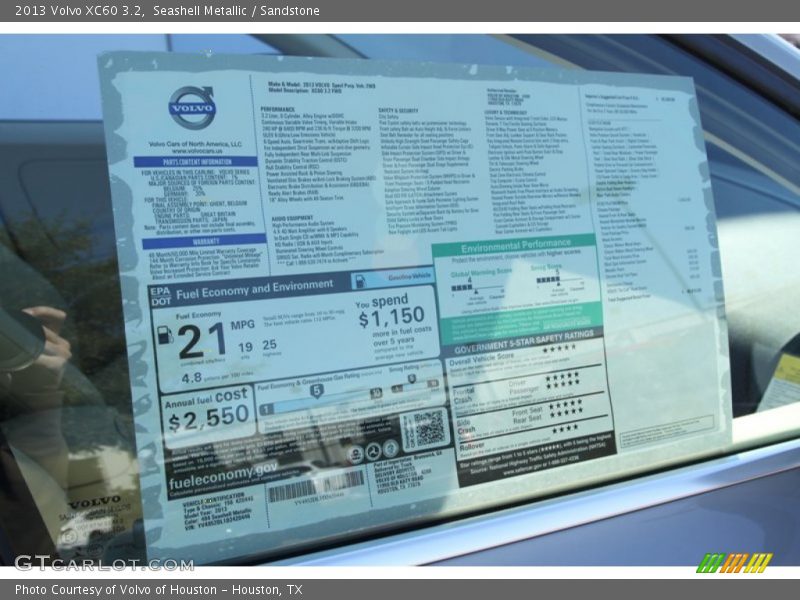Select the Government 5-Star Safety Ratings header

[x=523, y=343]
